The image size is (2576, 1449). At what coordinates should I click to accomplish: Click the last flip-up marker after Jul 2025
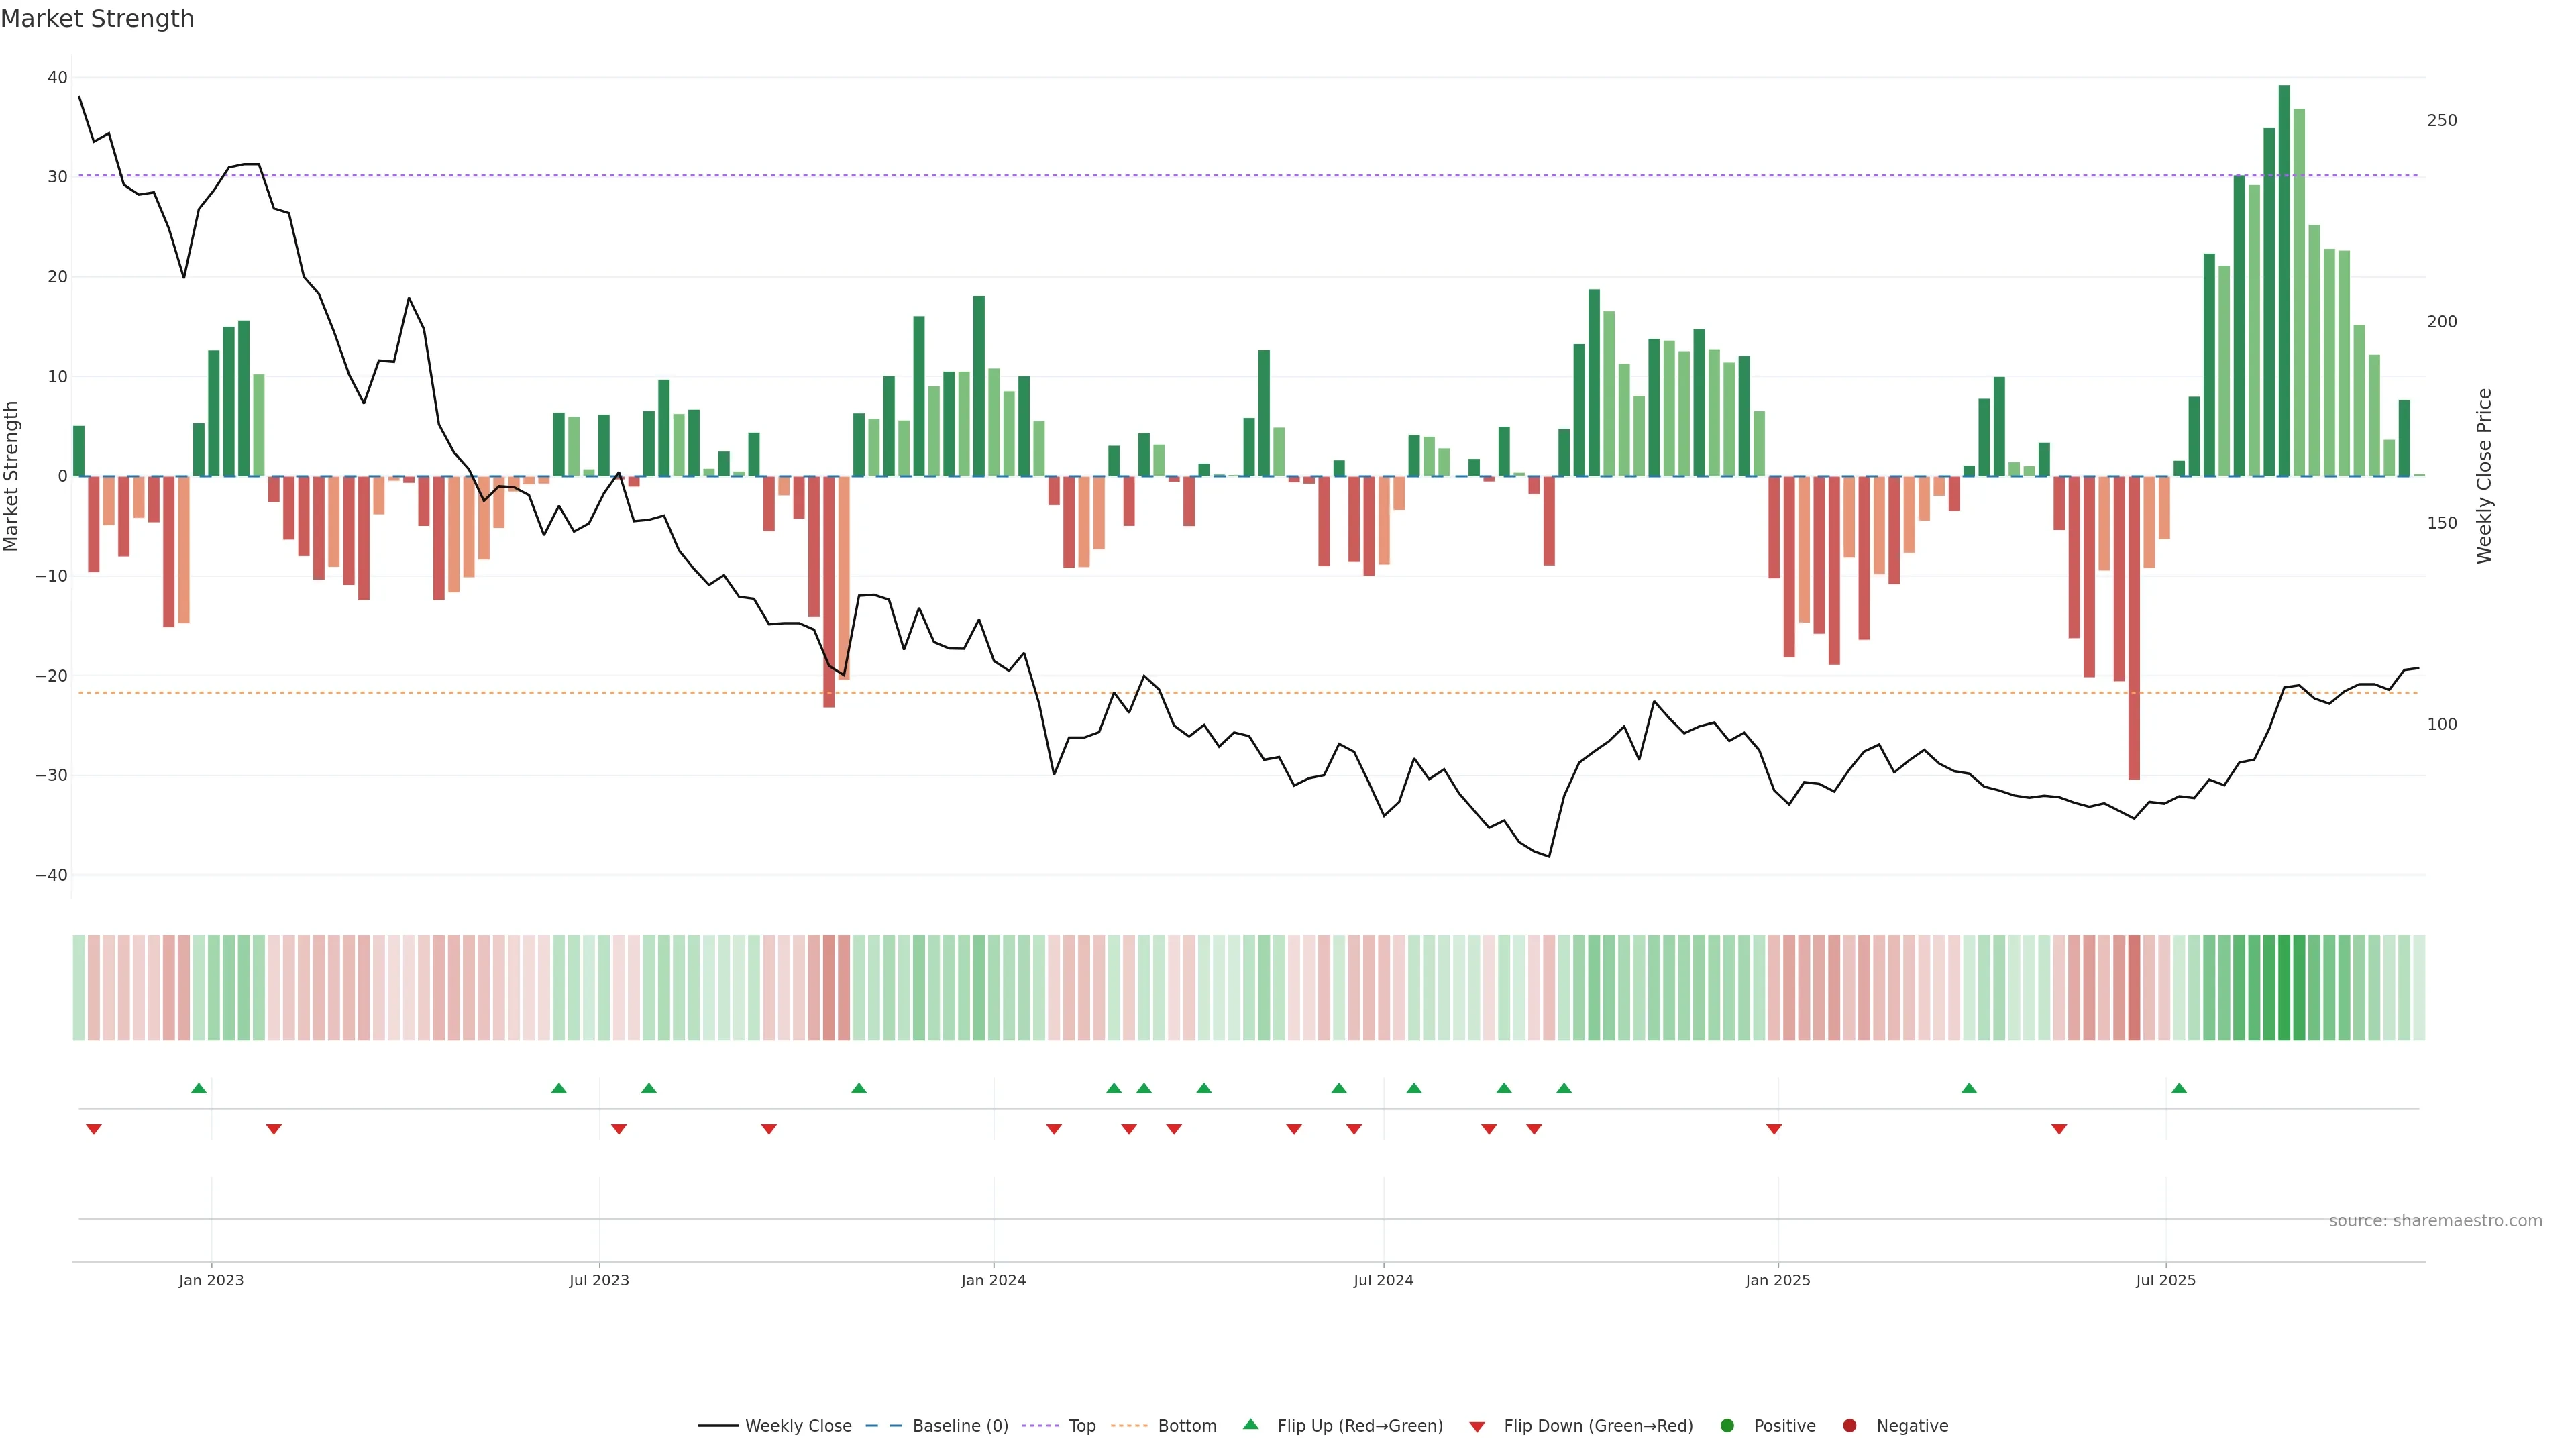pyautogui.click(x=2179, y=1088)
